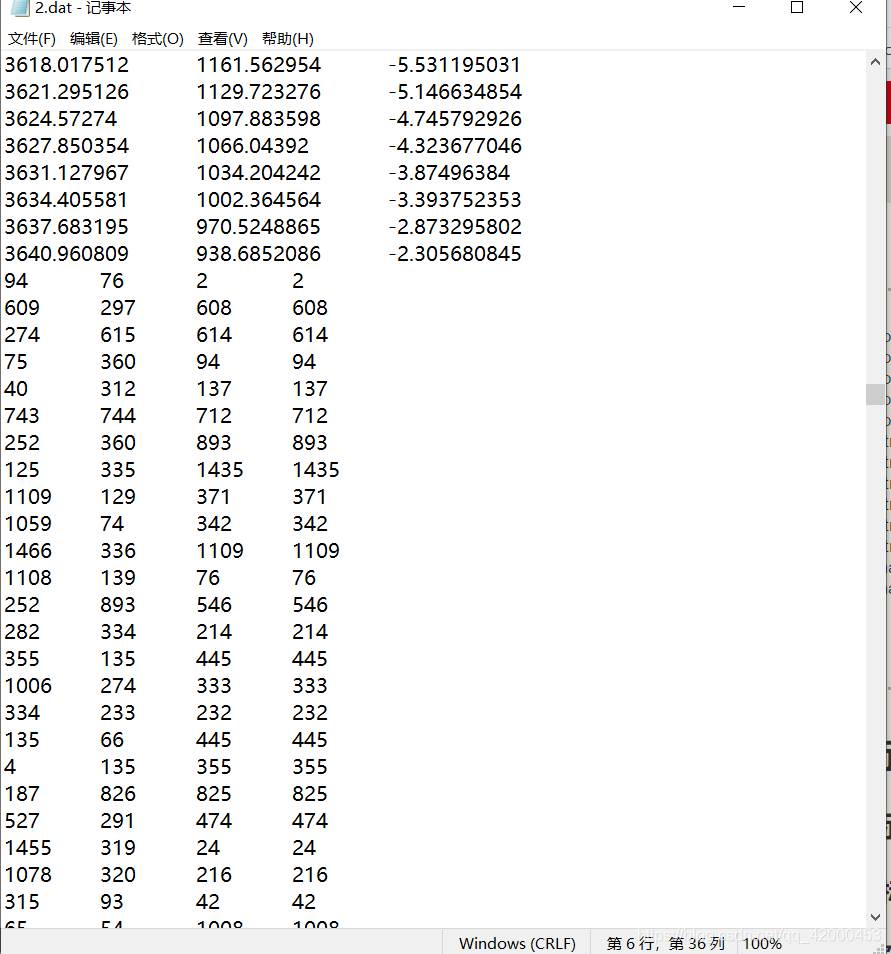891x954 pixels.
Task: Click the value 744
Action: click(118, 416)
